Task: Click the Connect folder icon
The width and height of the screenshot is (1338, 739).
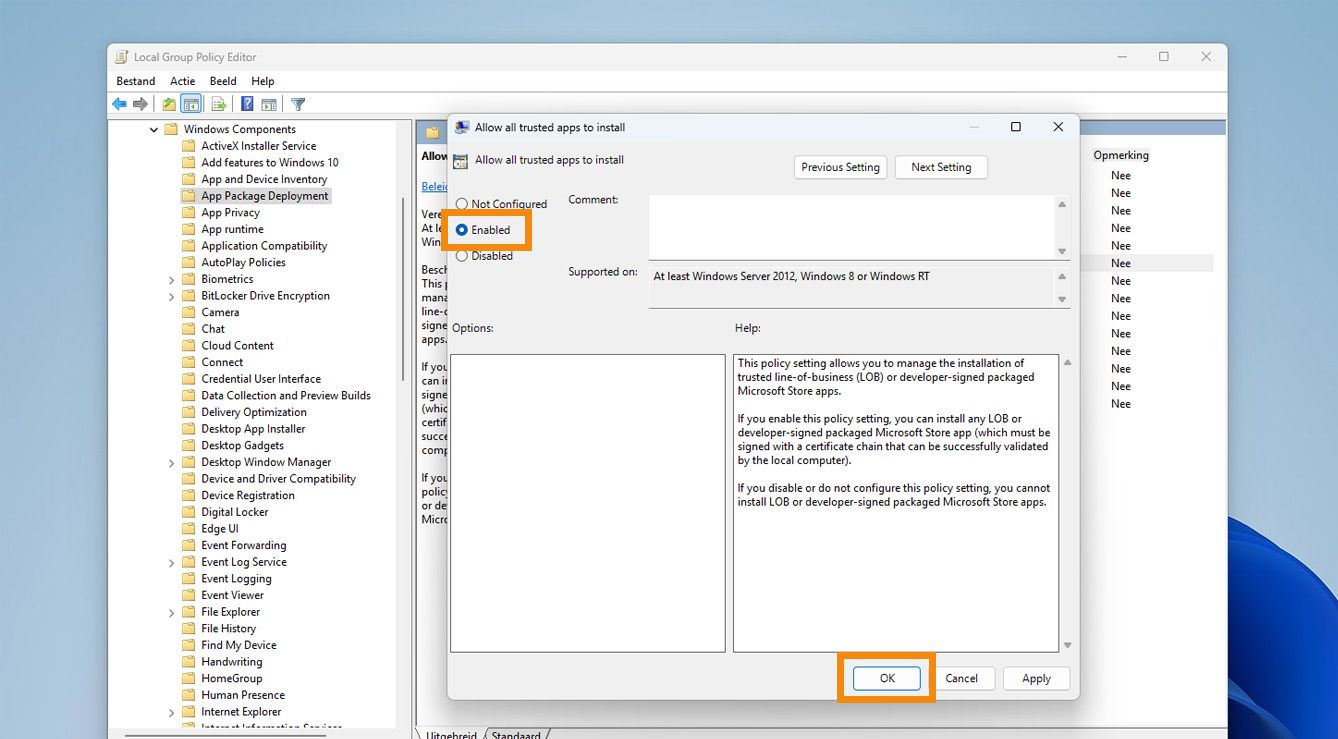Action: point(189,363)
